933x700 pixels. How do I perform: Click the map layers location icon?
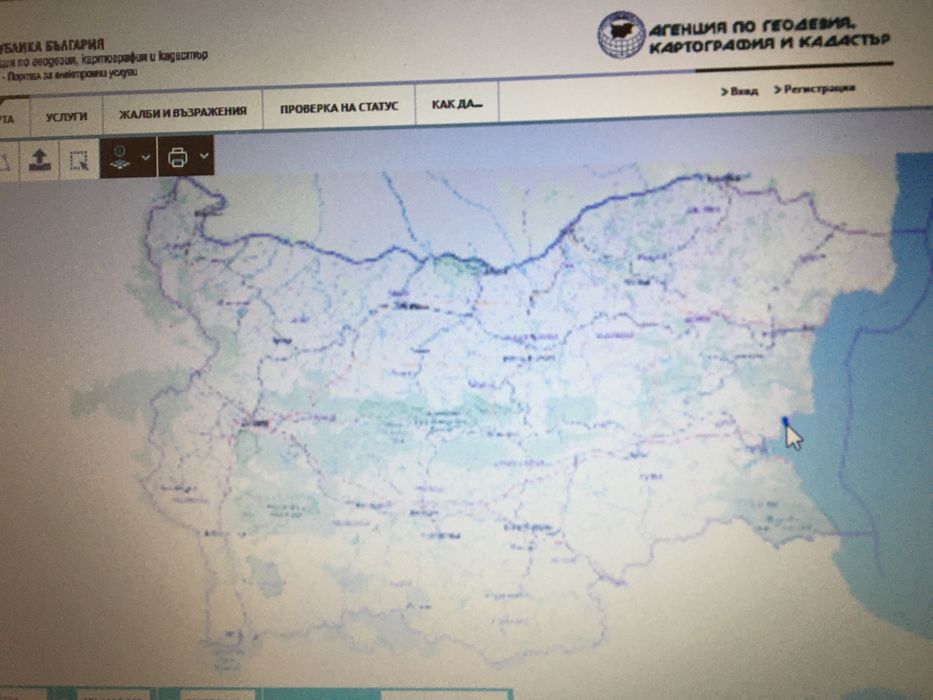[x=120, y=158]
